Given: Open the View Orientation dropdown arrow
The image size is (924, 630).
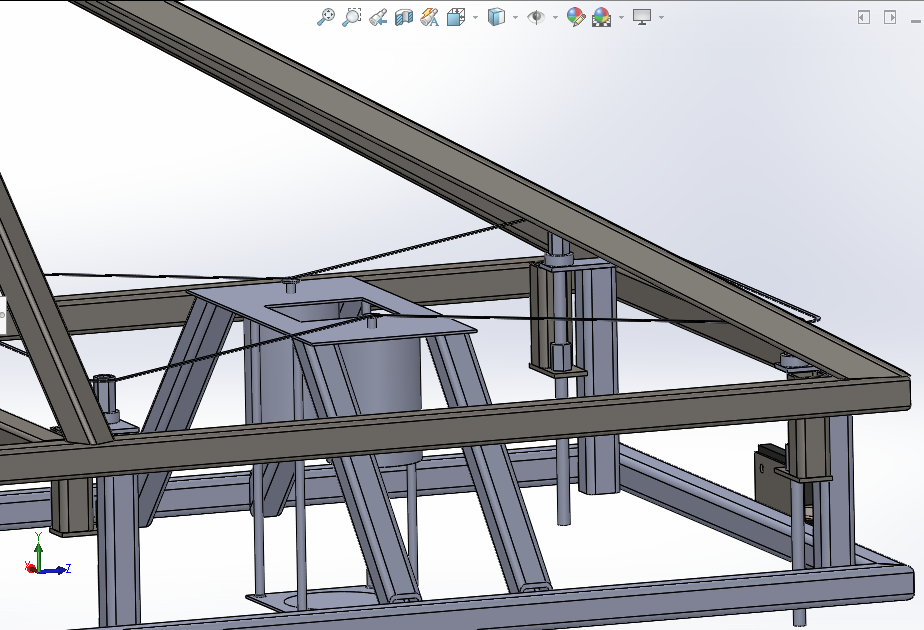Looking at the screenshot, I should click(475, 18).
